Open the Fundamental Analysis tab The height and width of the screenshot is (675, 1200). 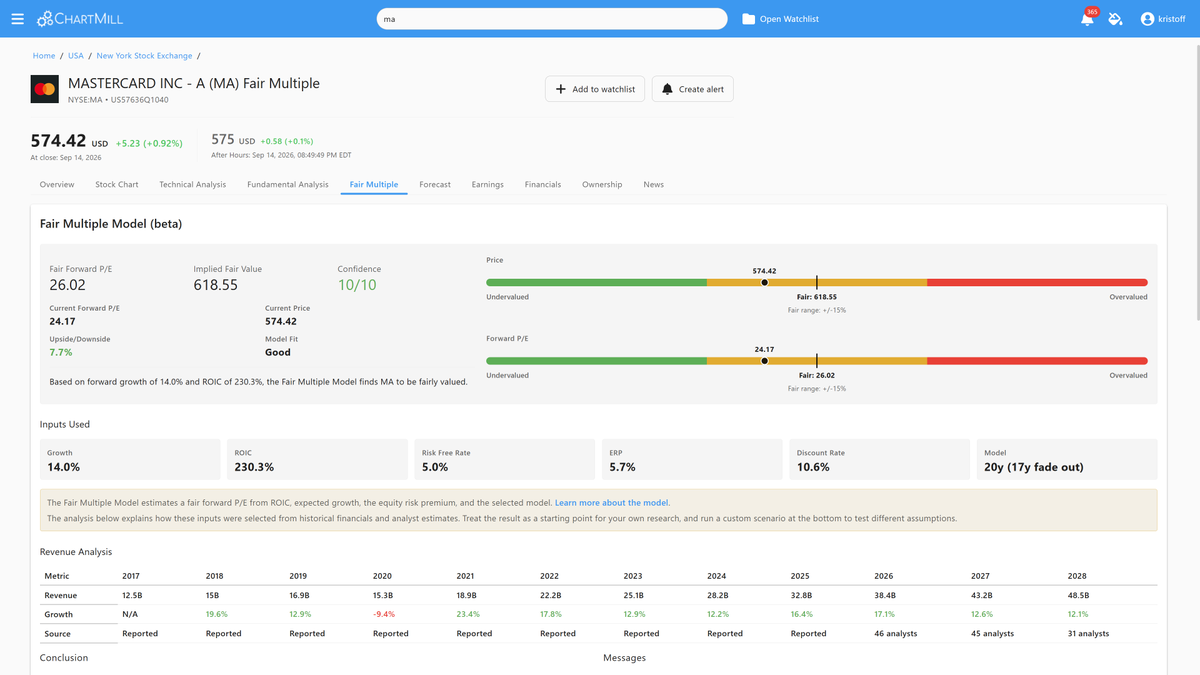(288, 185)
